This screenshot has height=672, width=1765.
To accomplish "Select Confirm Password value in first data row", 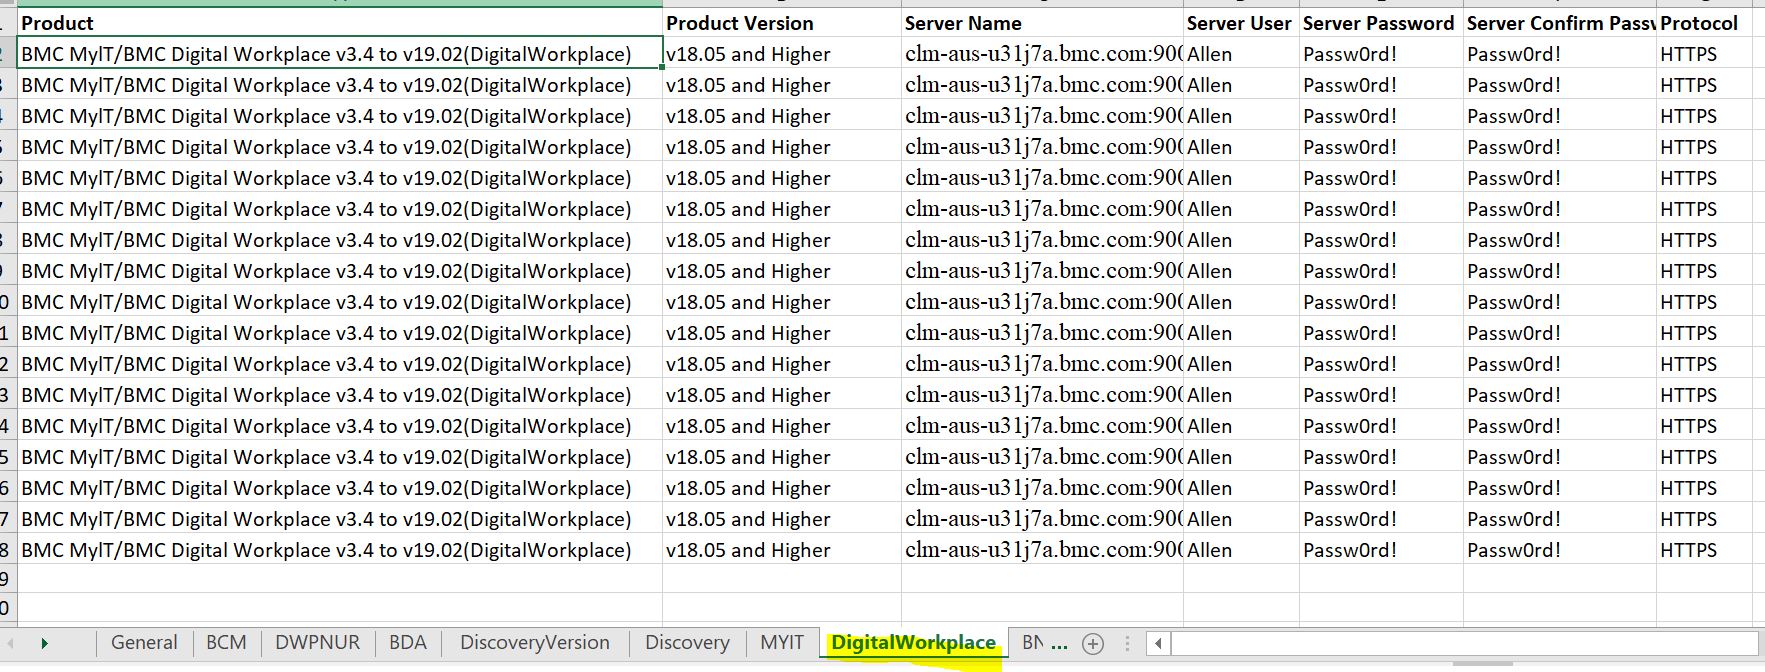I will [1560, 54].
